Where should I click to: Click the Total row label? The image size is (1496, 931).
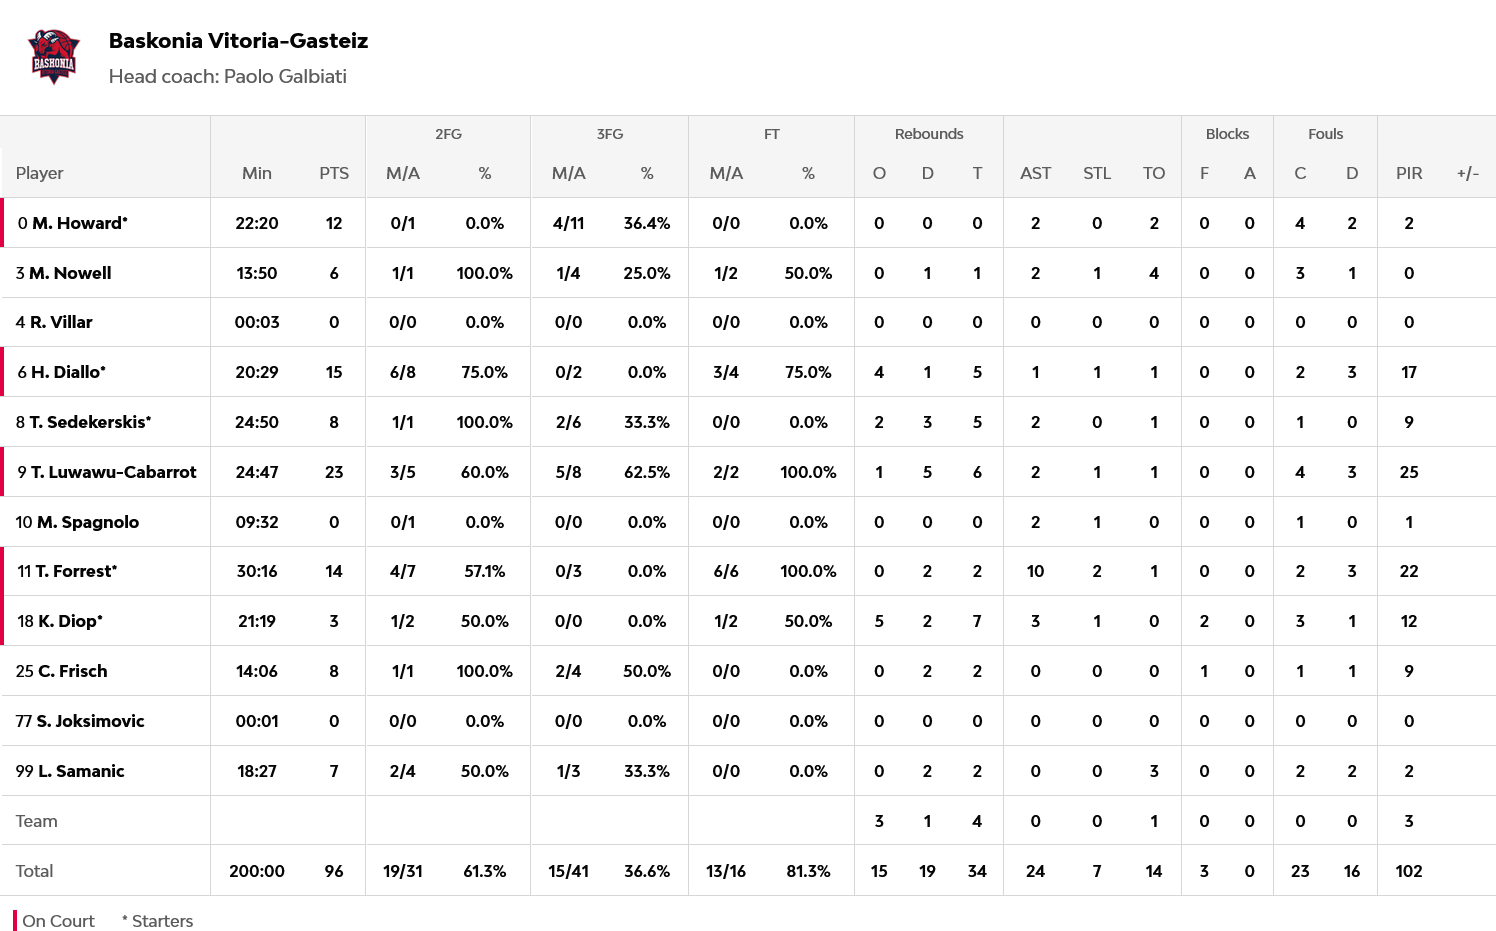35,871
